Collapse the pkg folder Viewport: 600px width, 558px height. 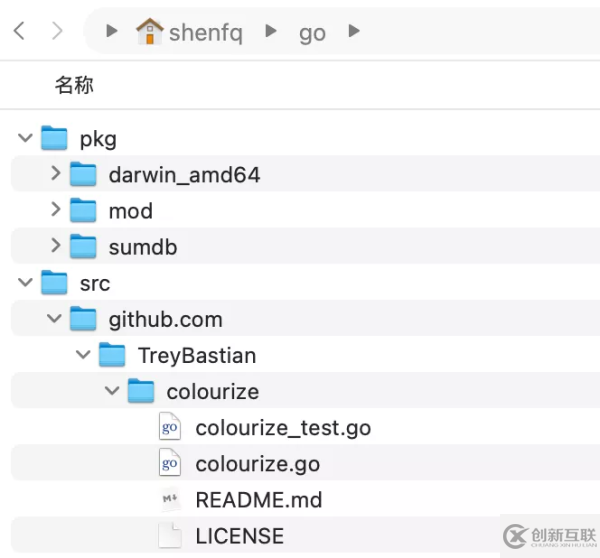(25, 137)
